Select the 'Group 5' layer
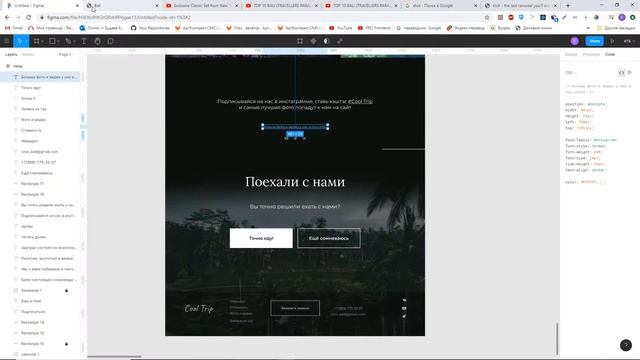 pos(40,98)
